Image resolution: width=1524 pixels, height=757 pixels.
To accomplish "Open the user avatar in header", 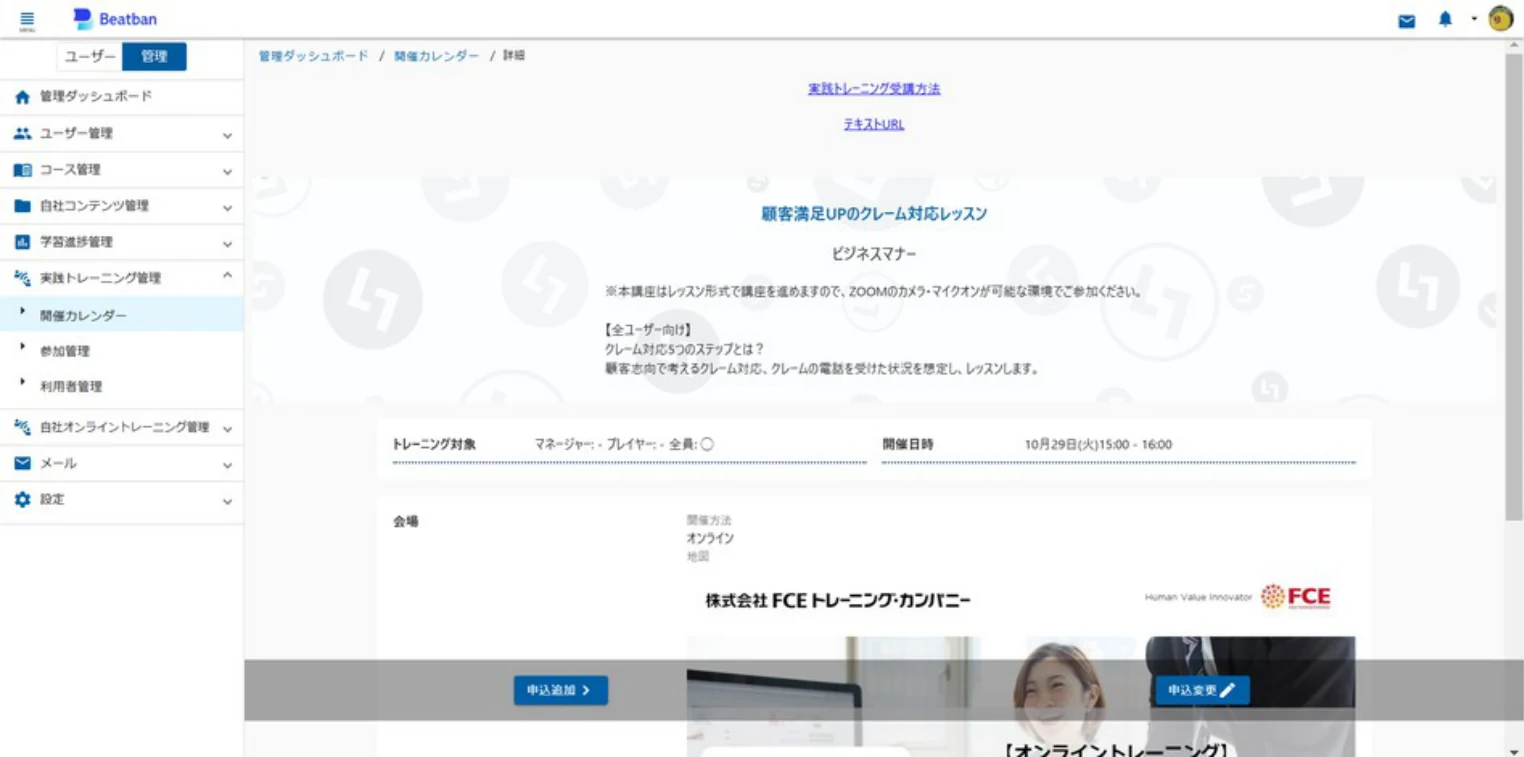I will point(1500,19).
